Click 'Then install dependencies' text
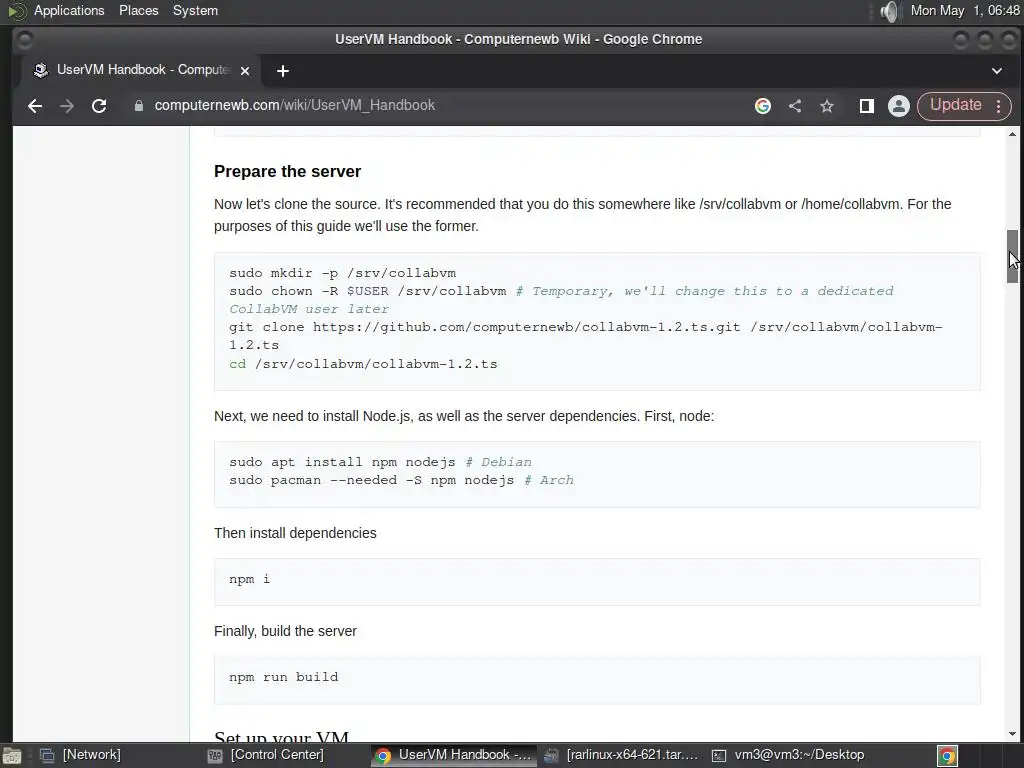1024x768 pixels. click(x=295, y=533)
